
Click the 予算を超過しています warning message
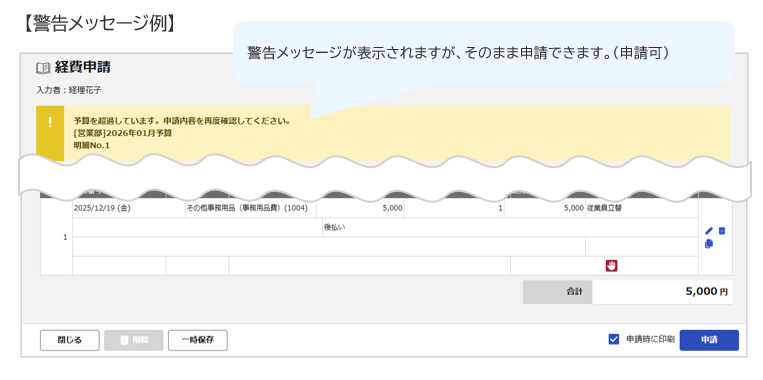coord(182,121)
